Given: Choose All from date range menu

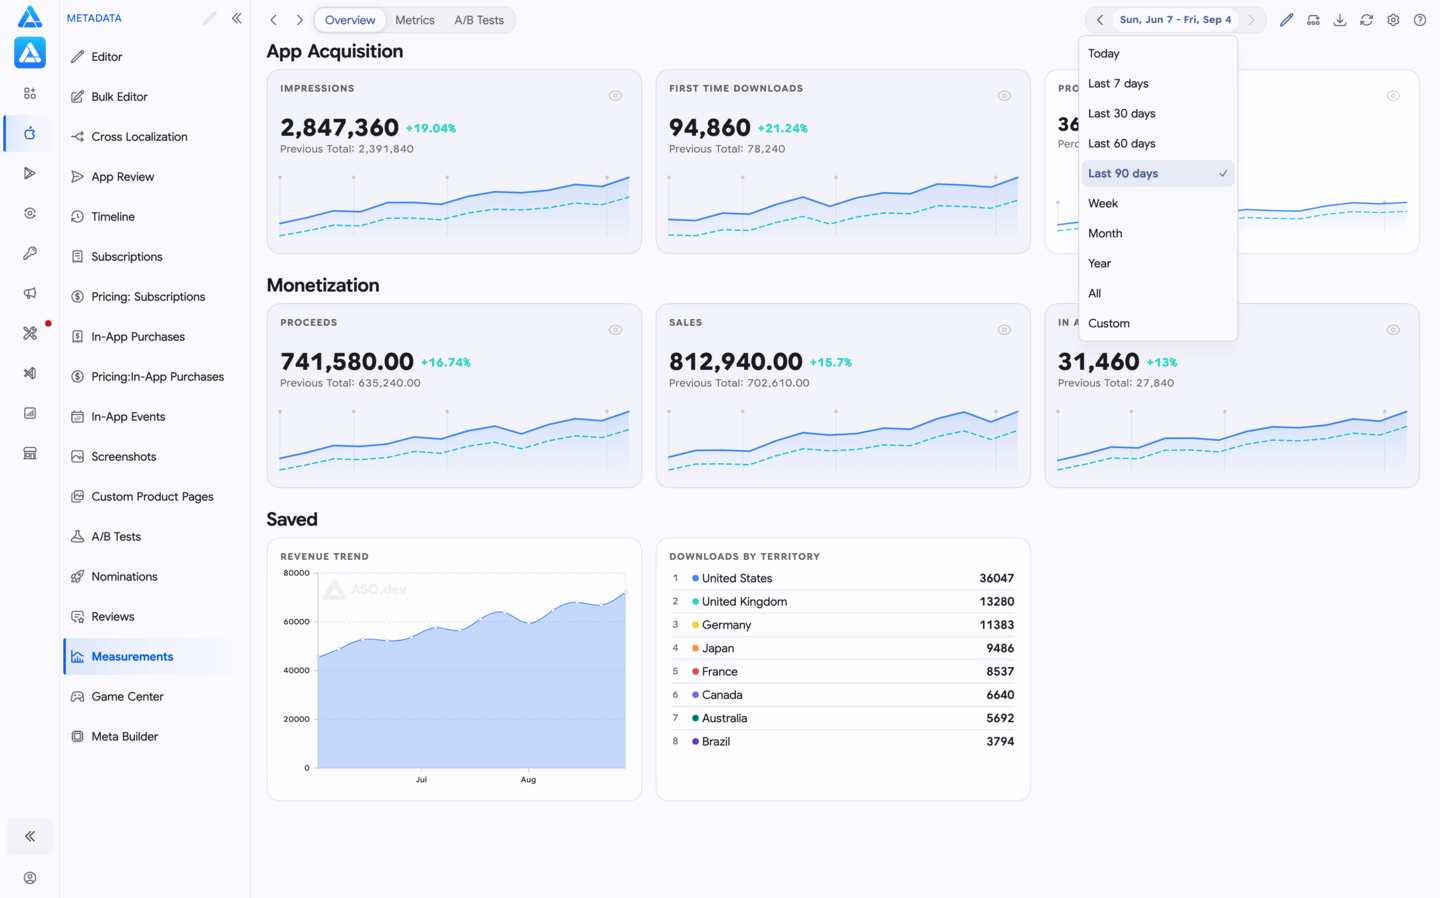Looking at the screenshot, I should coord(1158,294).
